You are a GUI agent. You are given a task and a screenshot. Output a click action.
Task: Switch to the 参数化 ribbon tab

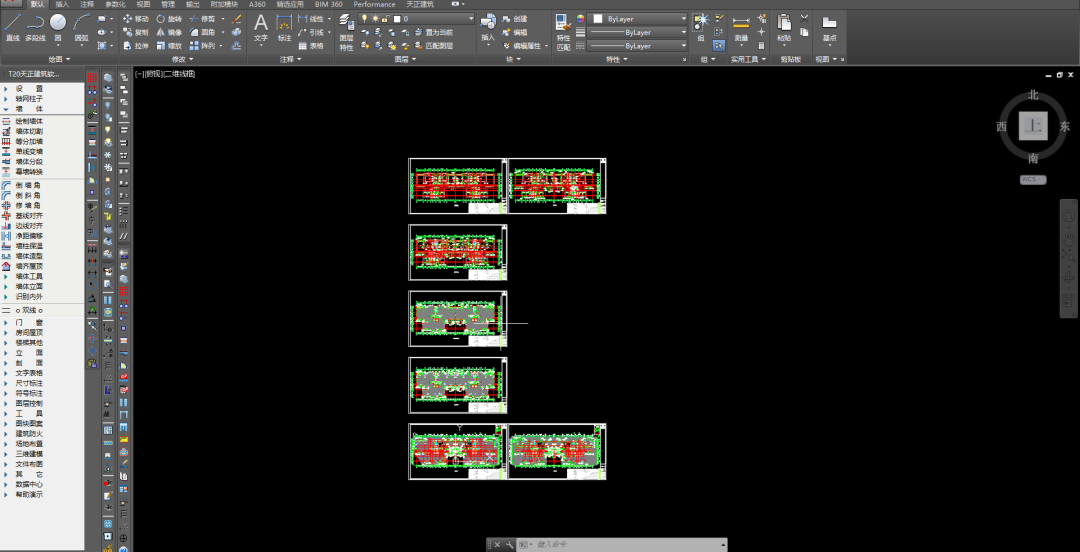[x=114, y=4]
